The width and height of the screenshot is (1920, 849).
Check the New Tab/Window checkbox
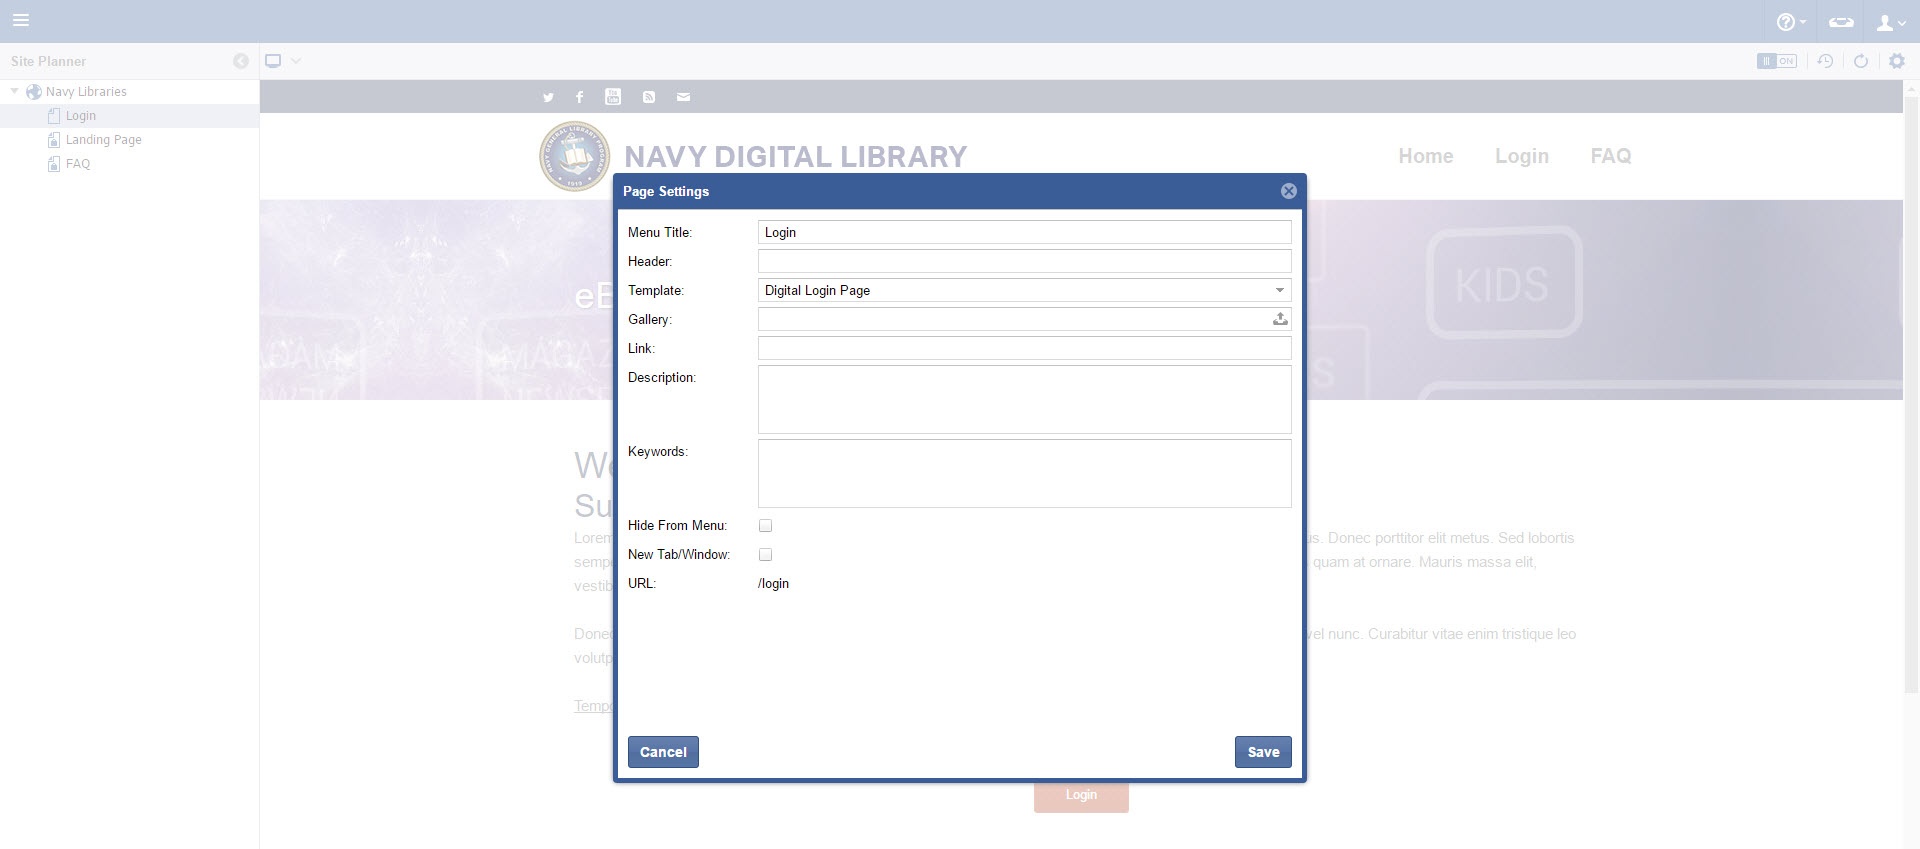point(765,554)
